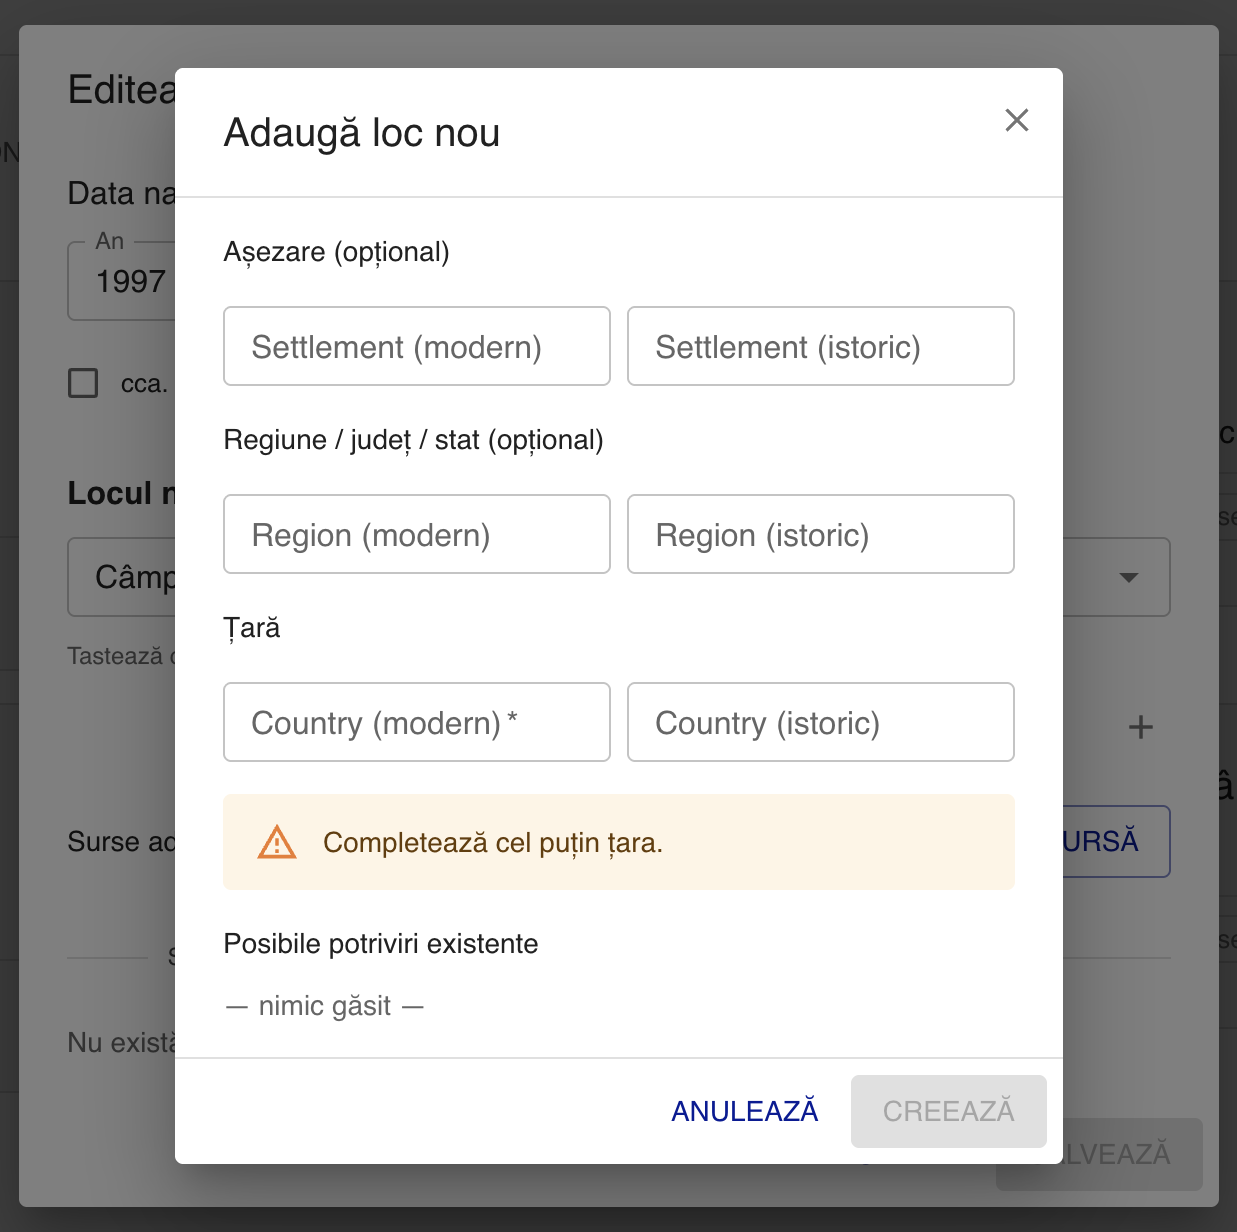Click the partially hidden SURSĂ button
Screen dimensions: 1237x1232
(x=1115, y=841)
